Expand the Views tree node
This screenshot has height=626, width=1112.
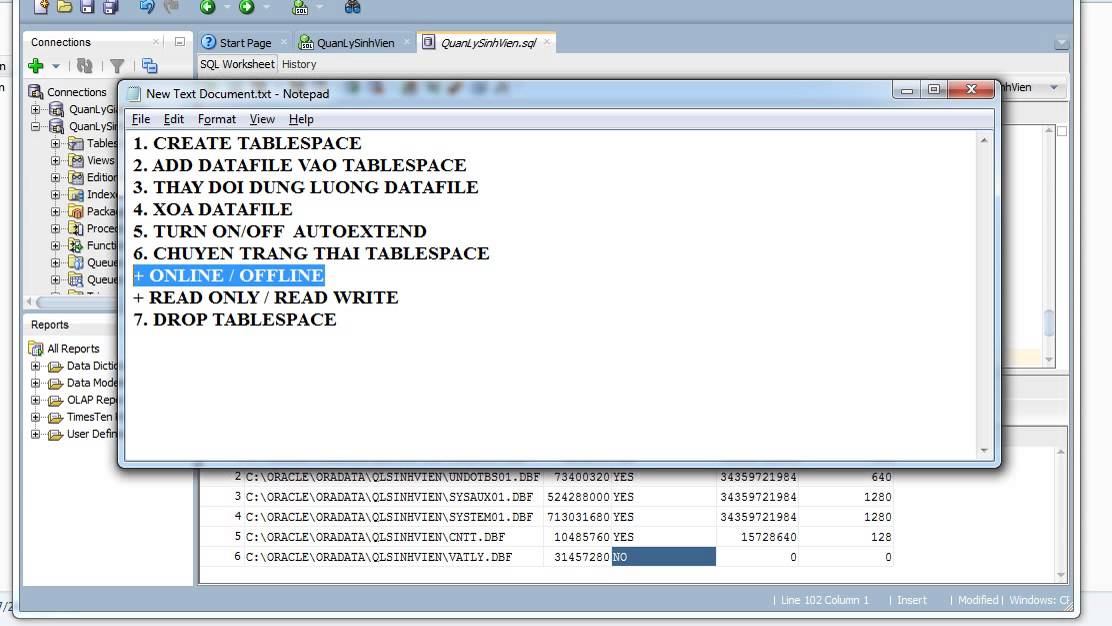(55, 161)
